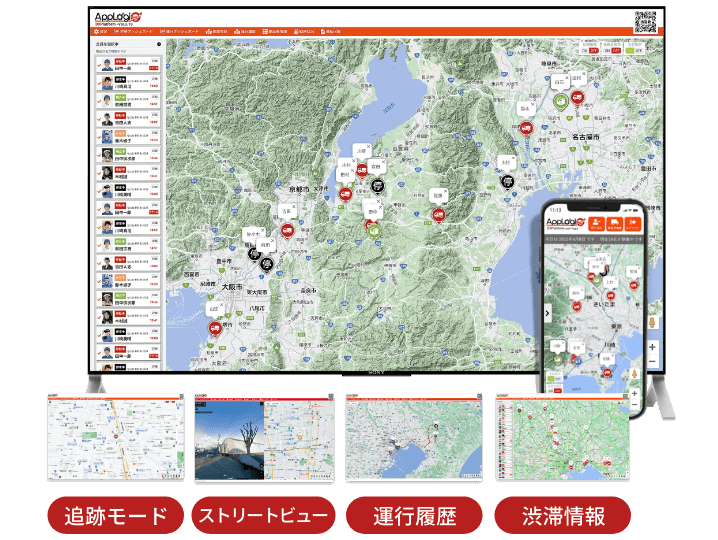Screen dimensions: 718x540
Task: Switch the green toggle at phone map's bottom left
Action: pyautogui.click(x=555, y=378)
